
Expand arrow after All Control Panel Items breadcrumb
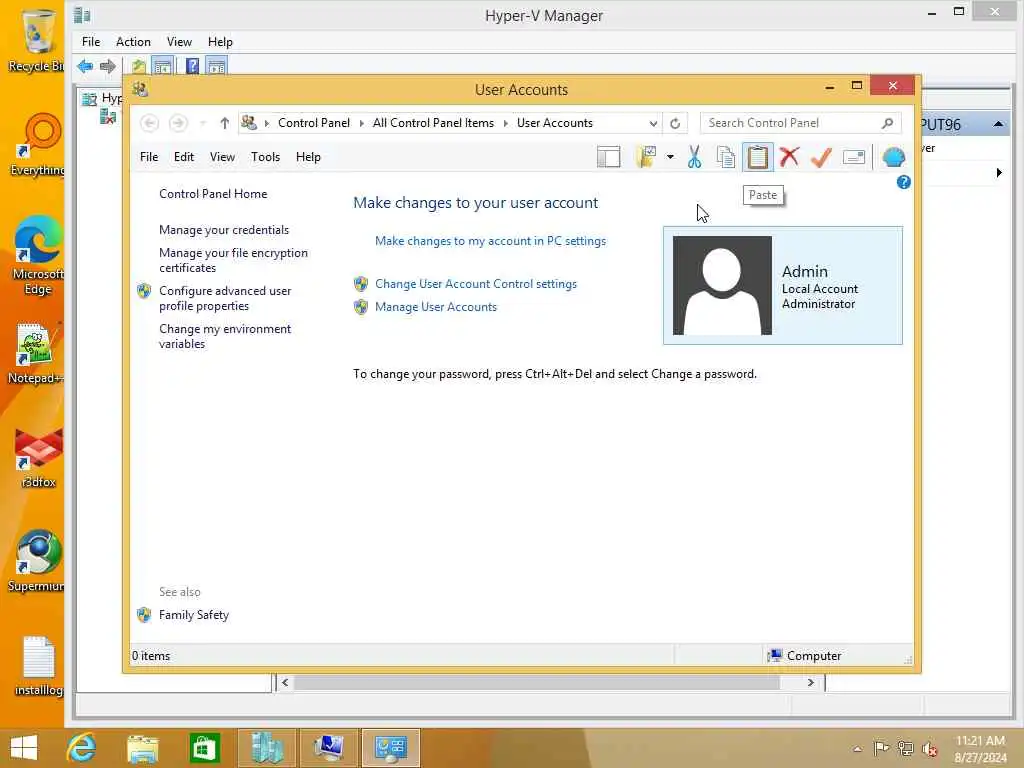505,123
